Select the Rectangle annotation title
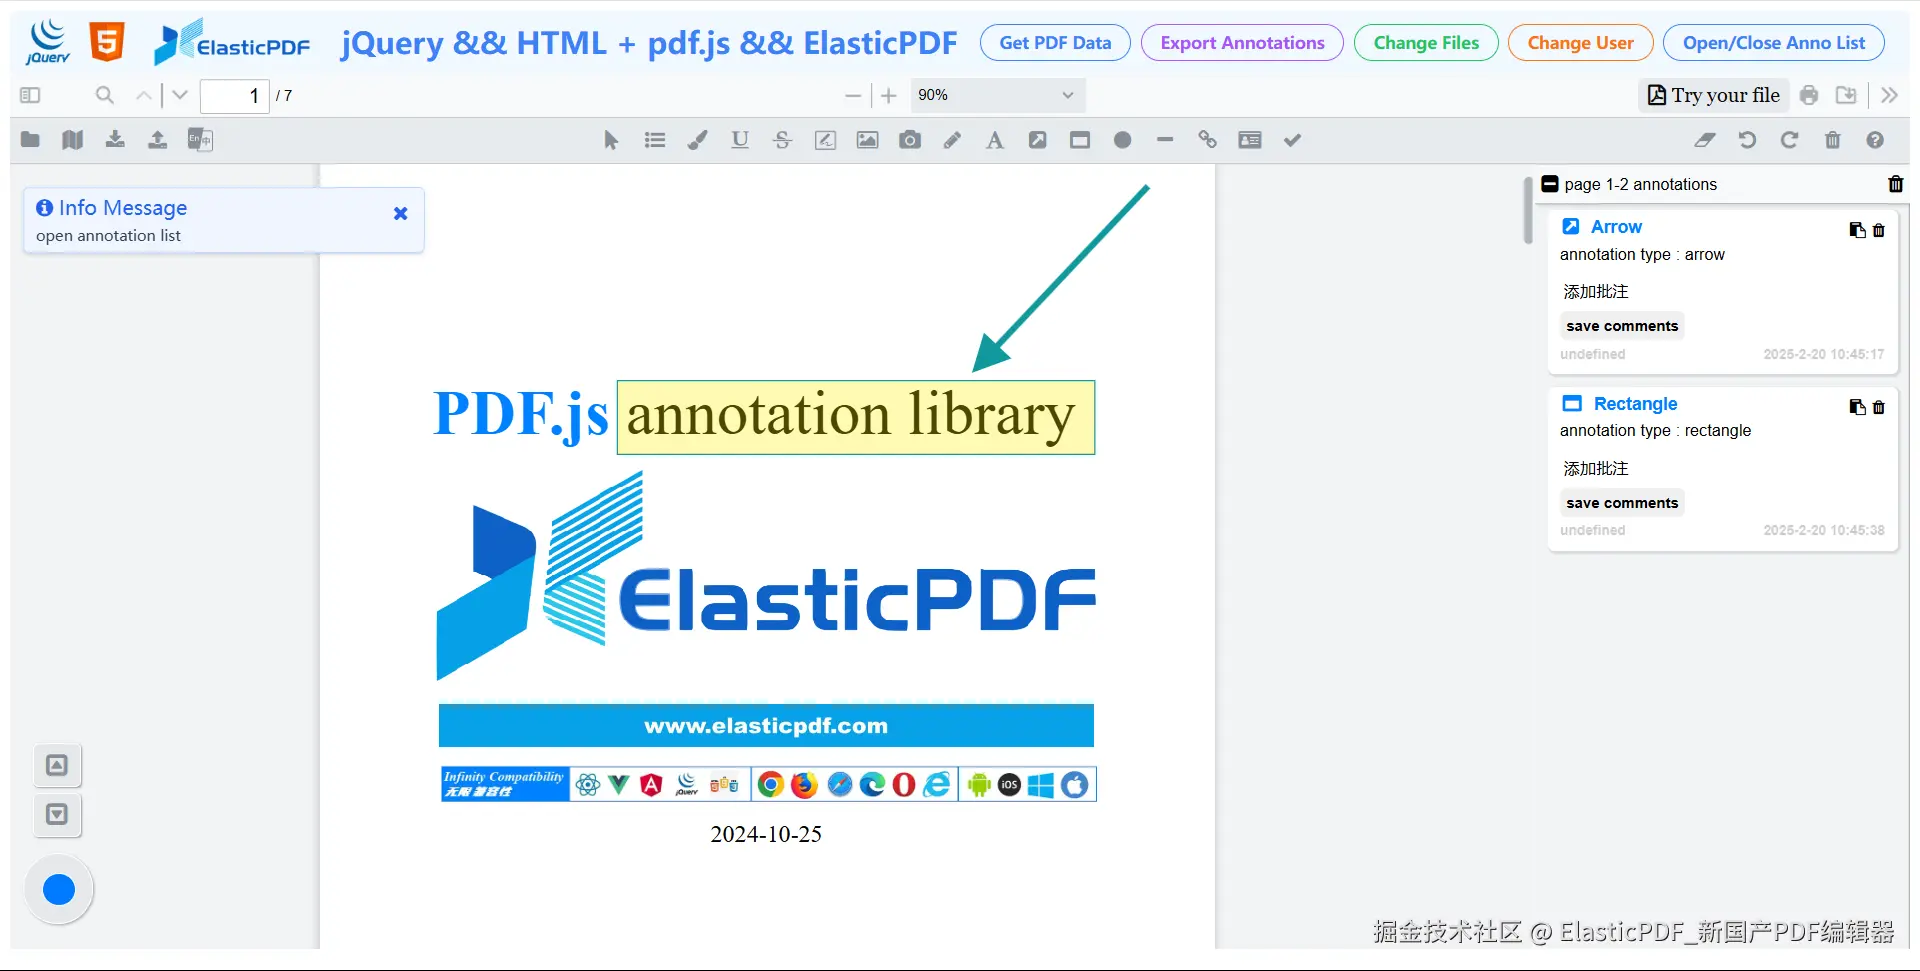This screenshot has width=1920, height=971. pyautogui.click(x=1635, y=404)
